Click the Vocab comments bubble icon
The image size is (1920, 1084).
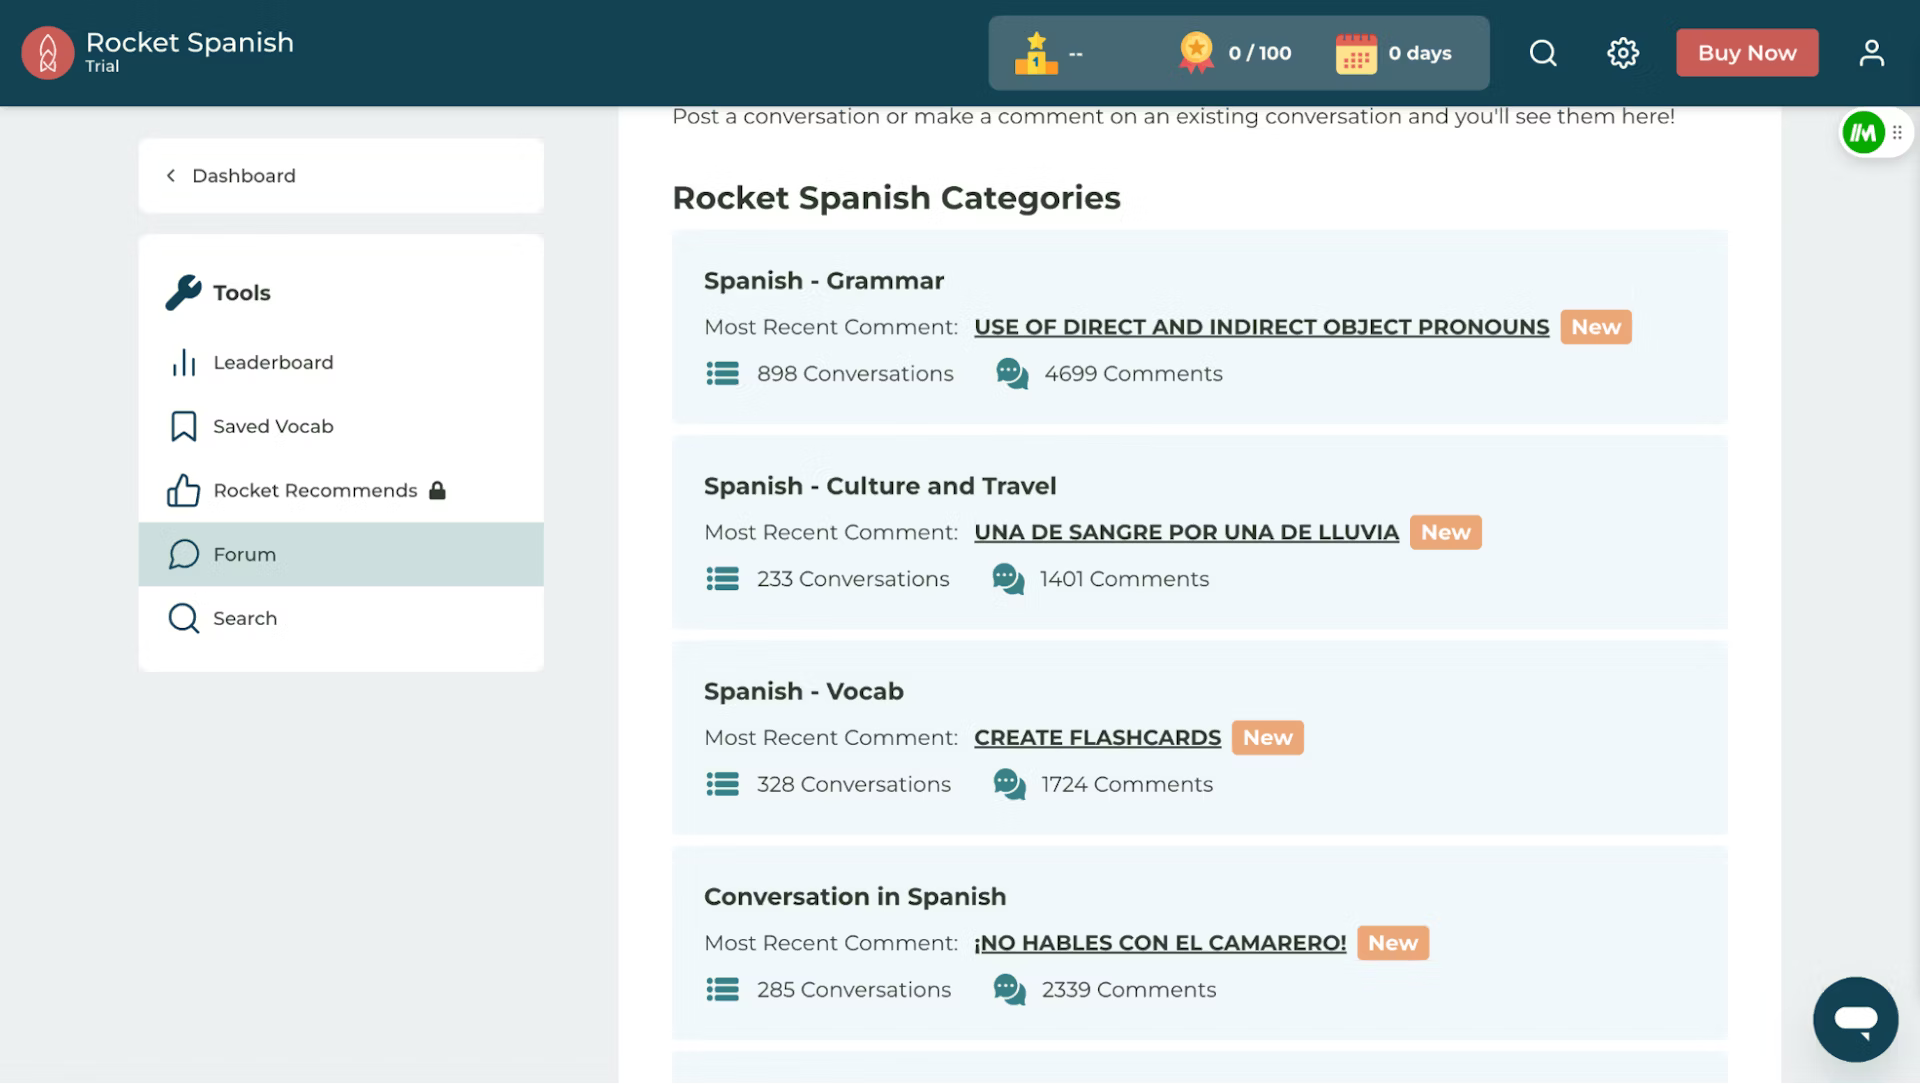[1009, 784]
